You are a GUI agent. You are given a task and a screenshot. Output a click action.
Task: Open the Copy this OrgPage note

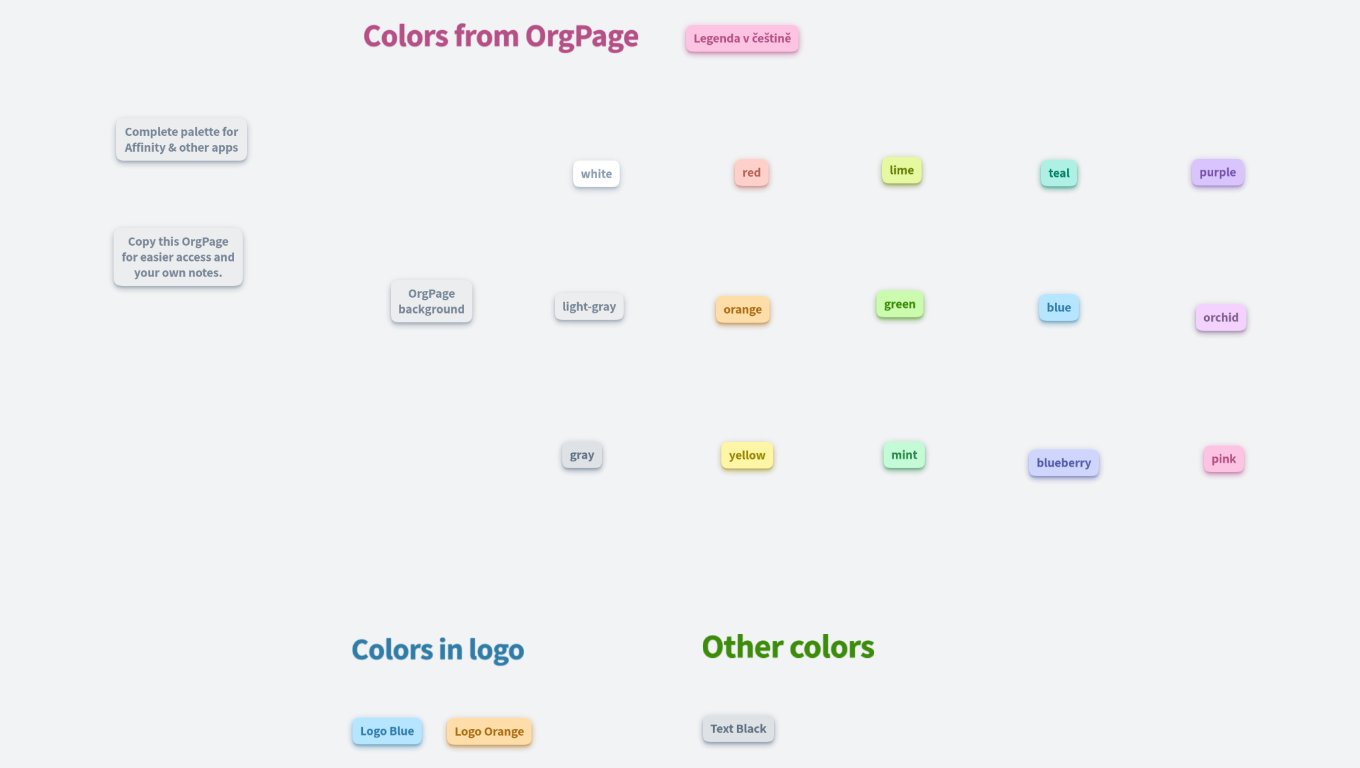(178, 256)
